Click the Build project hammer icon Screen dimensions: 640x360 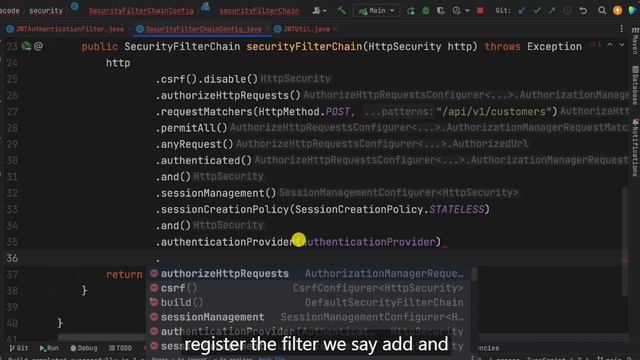click(341, 11)
